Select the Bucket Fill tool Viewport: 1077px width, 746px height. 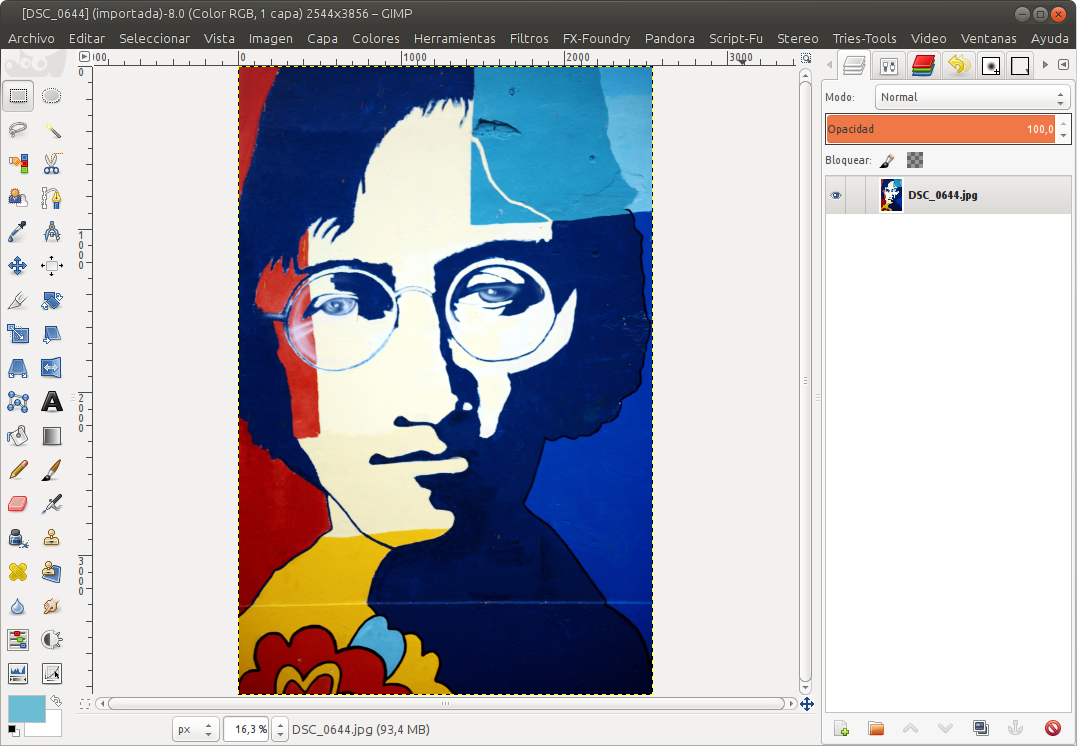(18, 436)
